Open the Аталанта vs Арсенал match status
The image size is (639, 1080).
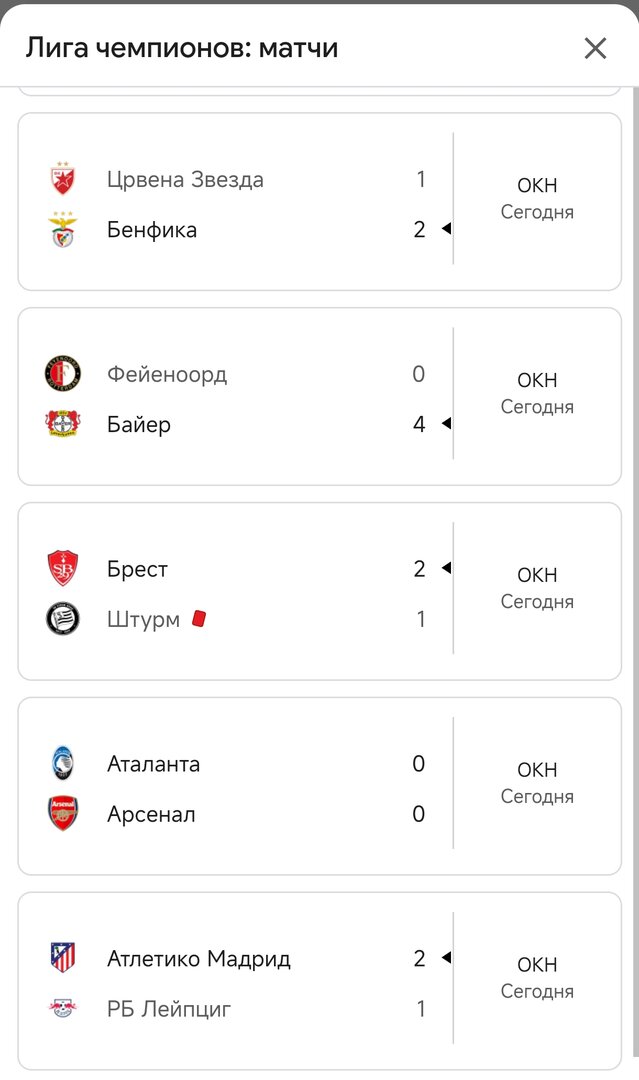tap(537, 782)
